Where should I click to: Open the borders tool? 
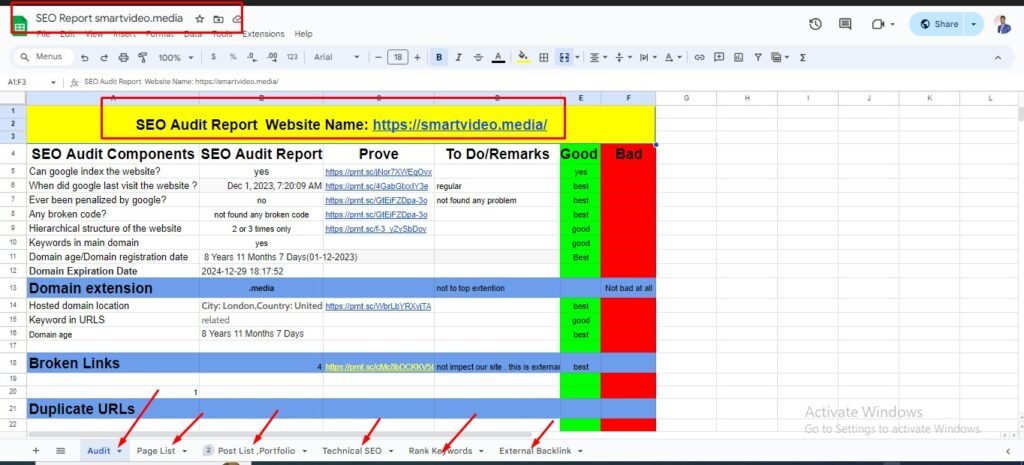pos(543,57)
